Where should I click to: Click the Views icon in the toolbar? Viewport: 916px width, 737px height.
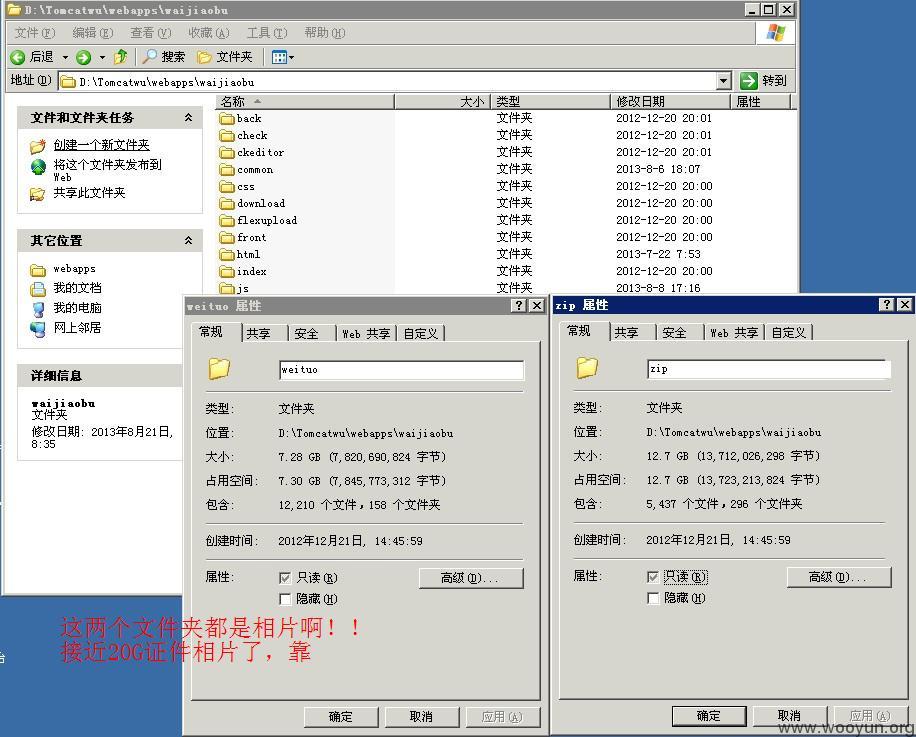pyautogui.click(x=279, y=57)
